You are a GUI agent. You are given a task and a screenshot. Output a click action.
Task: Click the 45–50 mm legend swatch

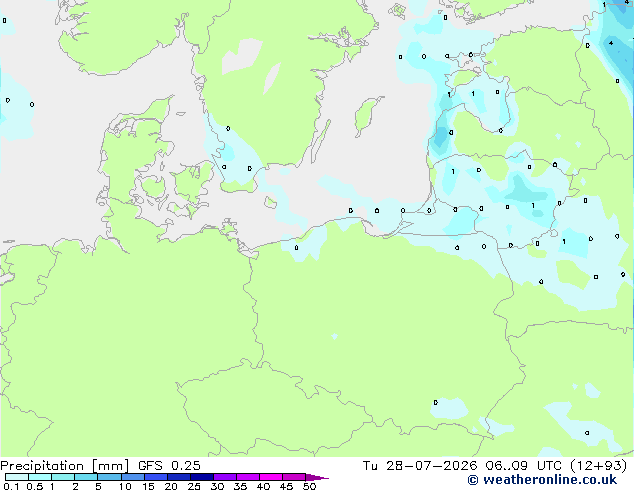294,477
